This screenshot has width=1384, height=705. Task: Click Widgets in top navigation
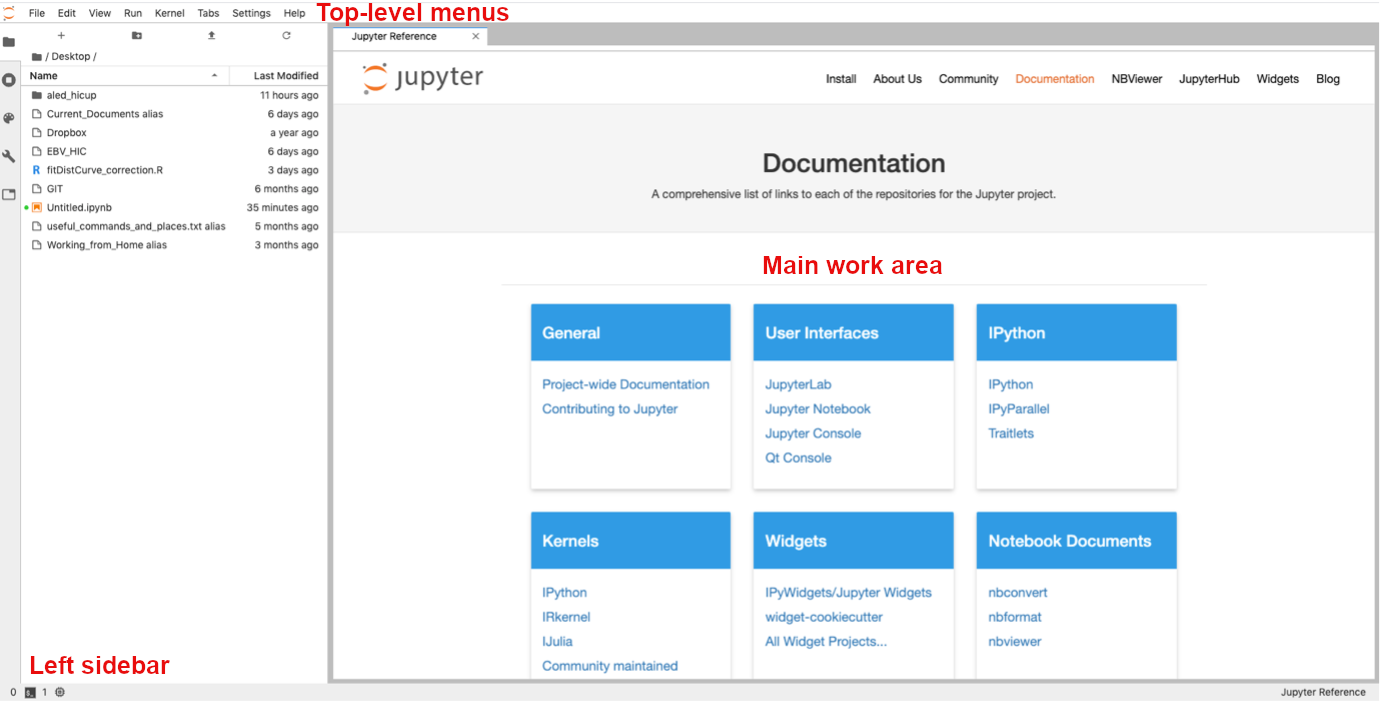coord(1278,79)
